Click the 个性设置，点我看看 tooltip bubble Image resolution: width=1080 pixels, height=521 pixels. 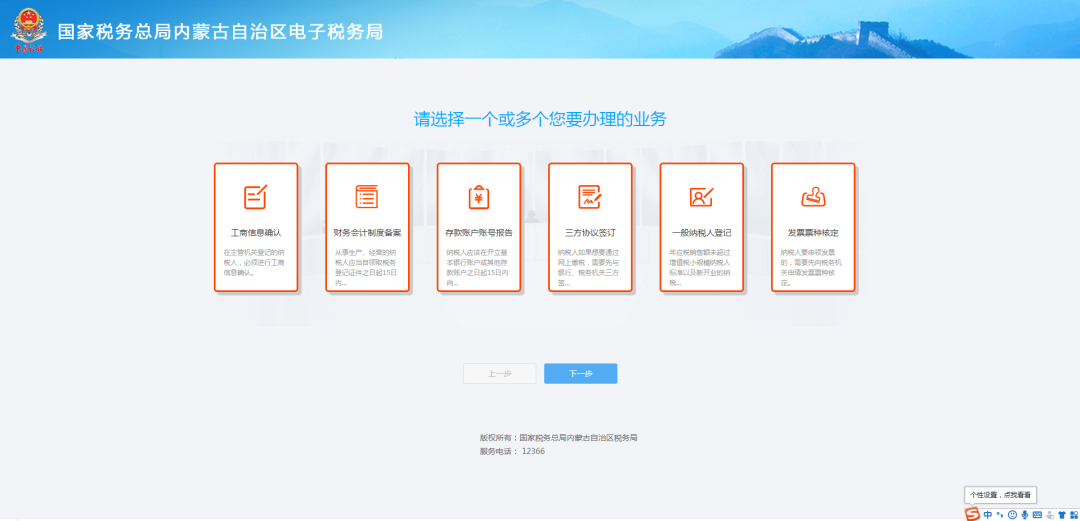[x=1000, y=495]
